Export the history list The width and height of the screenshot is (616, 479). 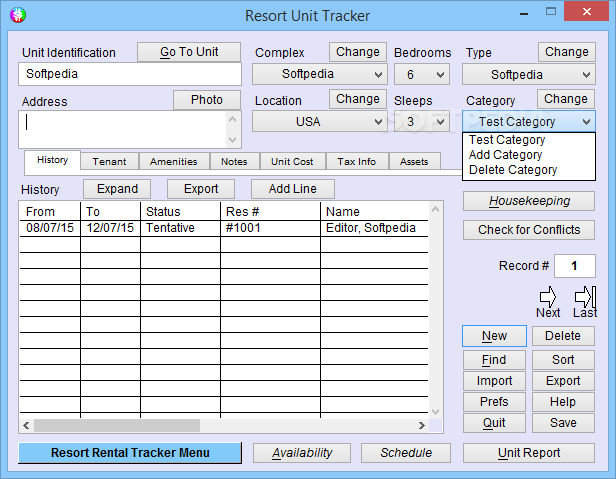[201, 189]
